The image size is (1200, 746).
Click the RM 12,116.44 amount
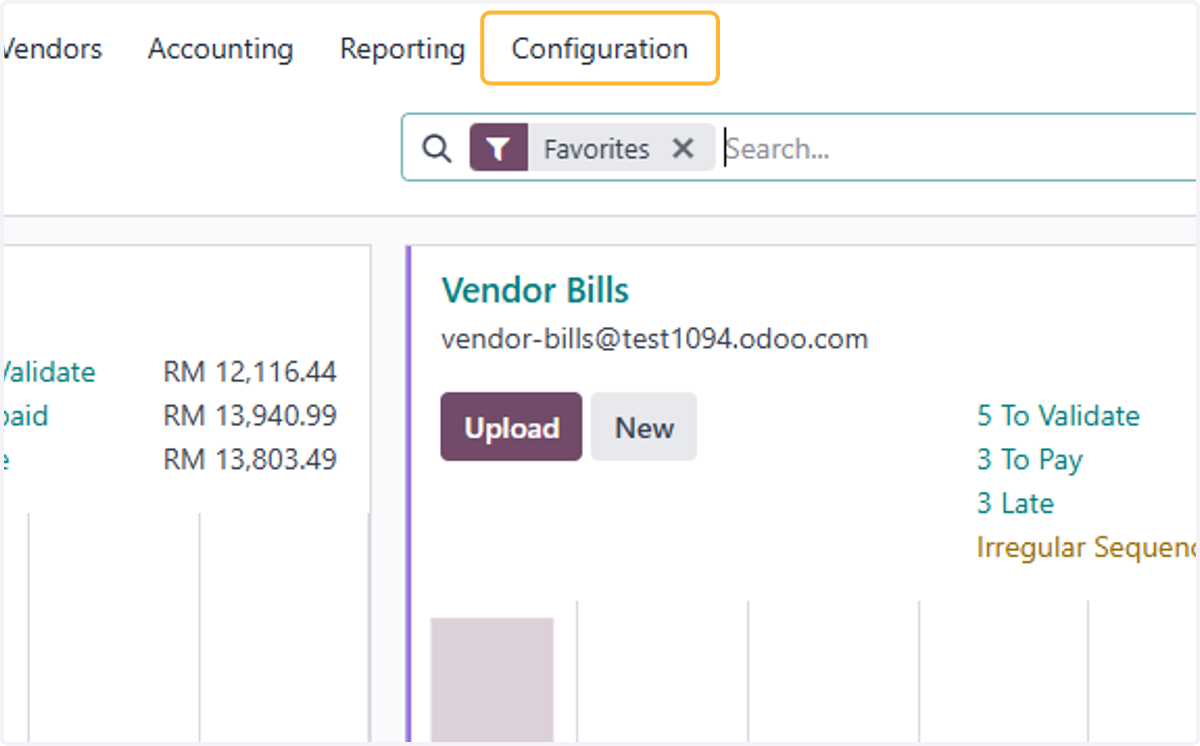point(250,372)
